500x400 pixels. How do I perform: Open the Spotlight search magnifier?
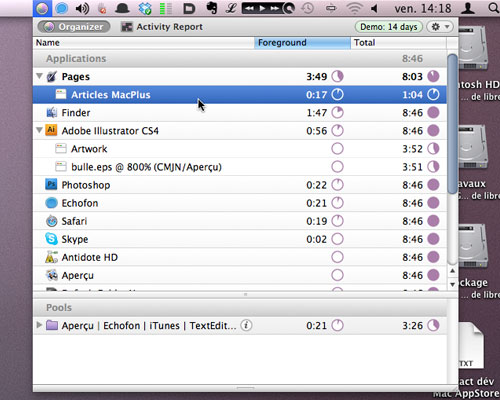tap(493, 8)
